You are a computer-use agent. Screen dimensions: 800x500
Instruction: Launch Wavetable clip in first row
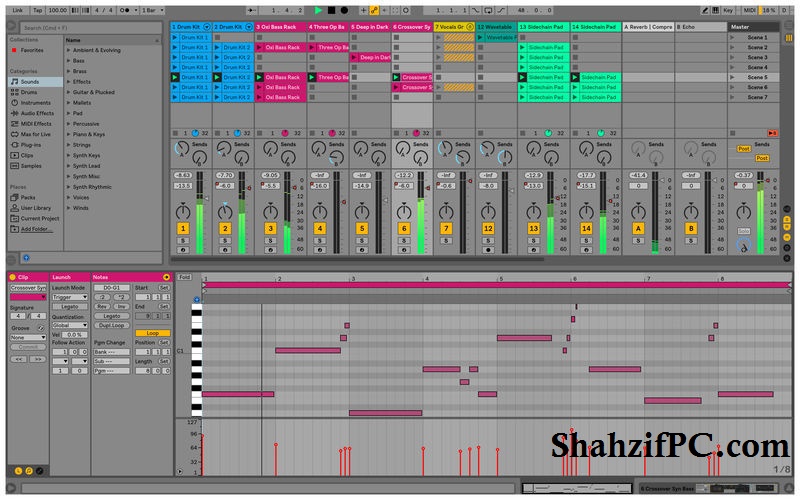click(480, 37)
